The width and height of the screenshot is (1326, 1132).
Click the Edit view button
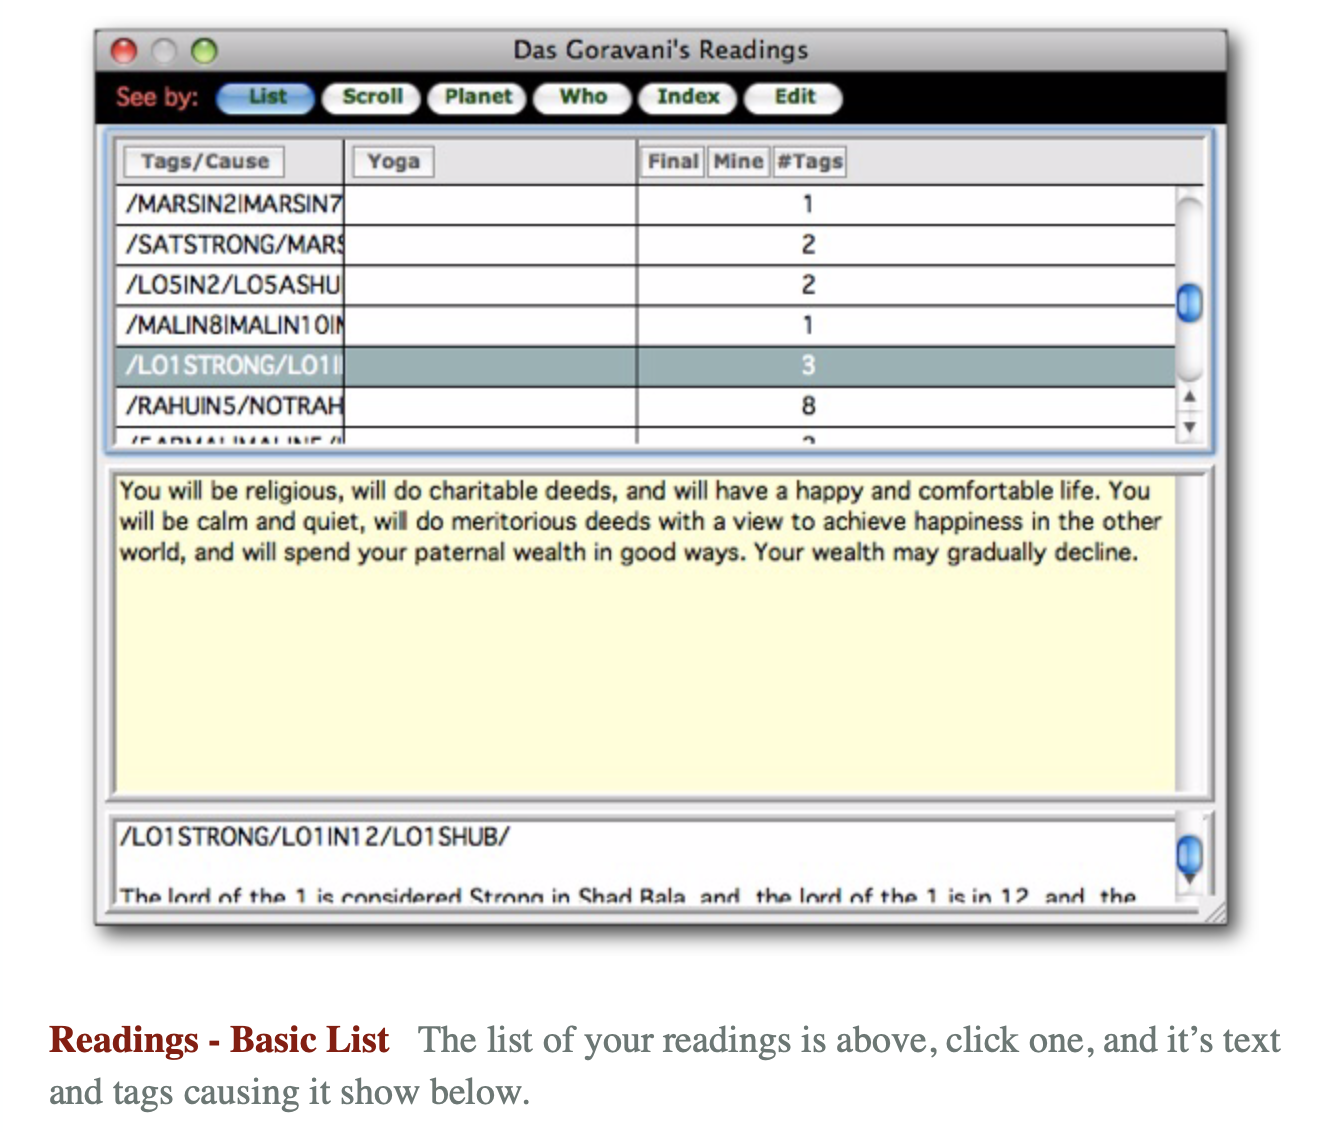[794, 98]
